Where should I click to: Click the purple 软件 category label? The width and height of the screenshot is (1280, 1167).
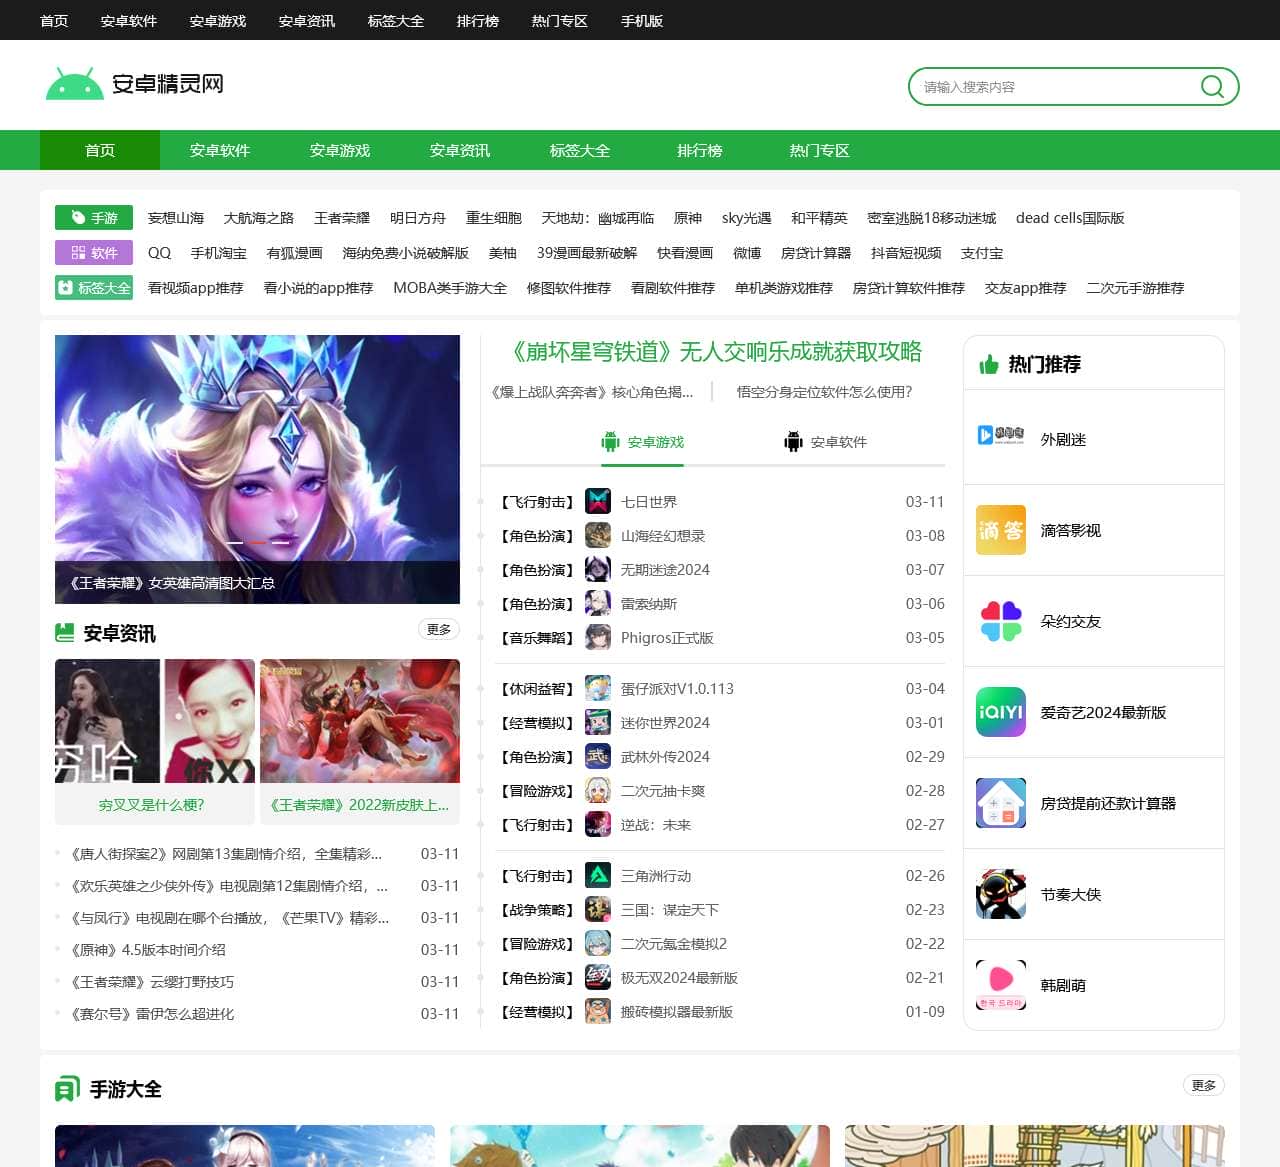(x=94, y=253)
